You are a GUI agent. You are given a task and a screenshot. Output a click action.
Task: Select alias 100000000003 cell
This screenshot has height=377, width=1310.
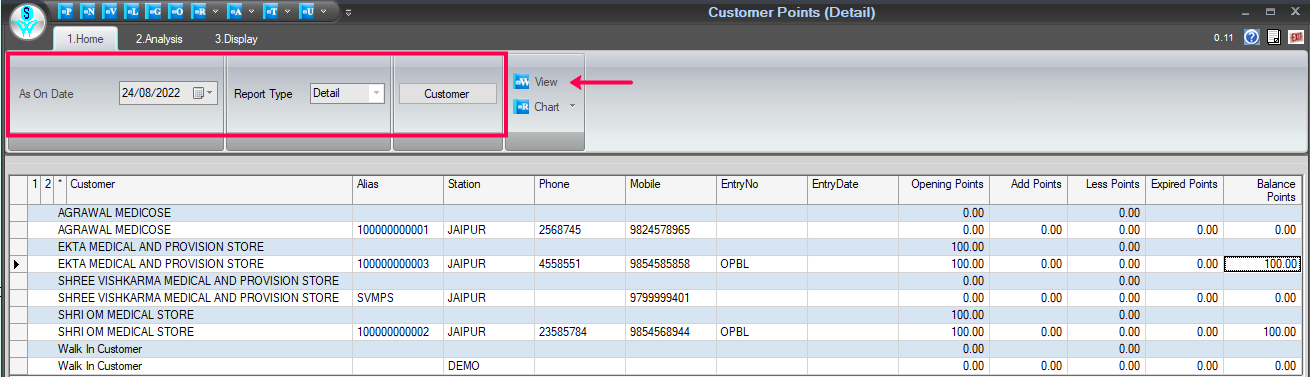click(397, 264)
